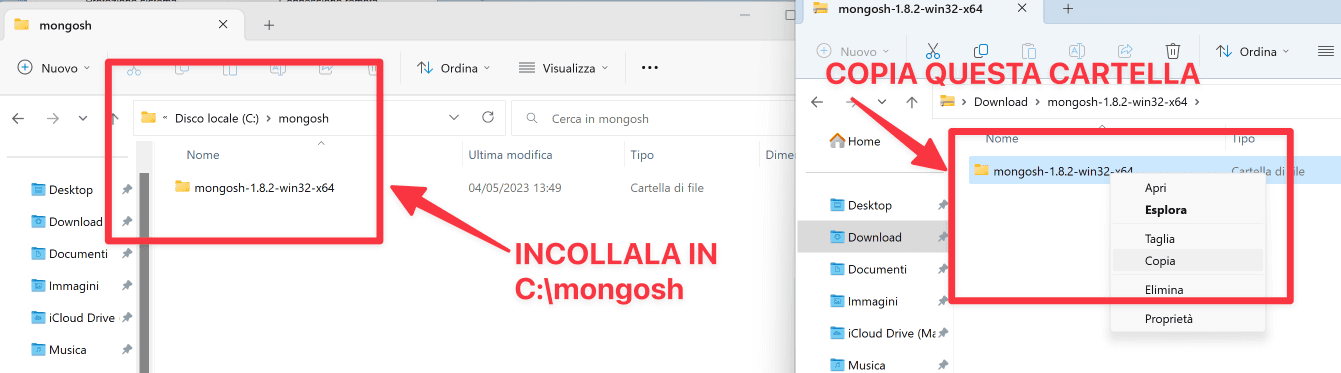Click the date 04/05/2023 13:49
The height and width of the screenshot is (373, 1341).
tap(515, 187)
